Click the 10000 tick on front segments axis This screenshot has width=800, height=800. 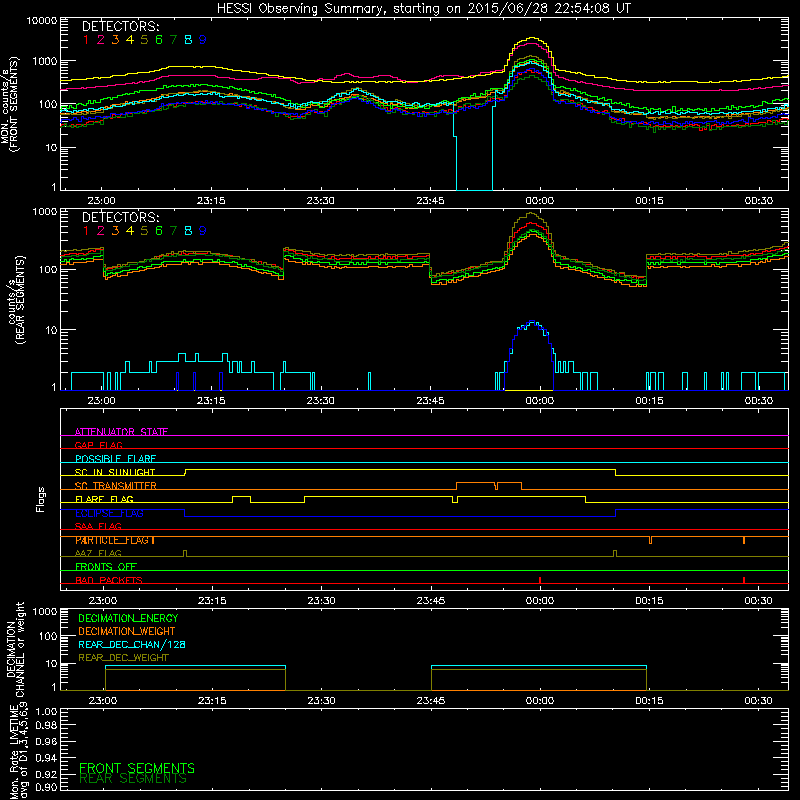(x=41, y=21)
